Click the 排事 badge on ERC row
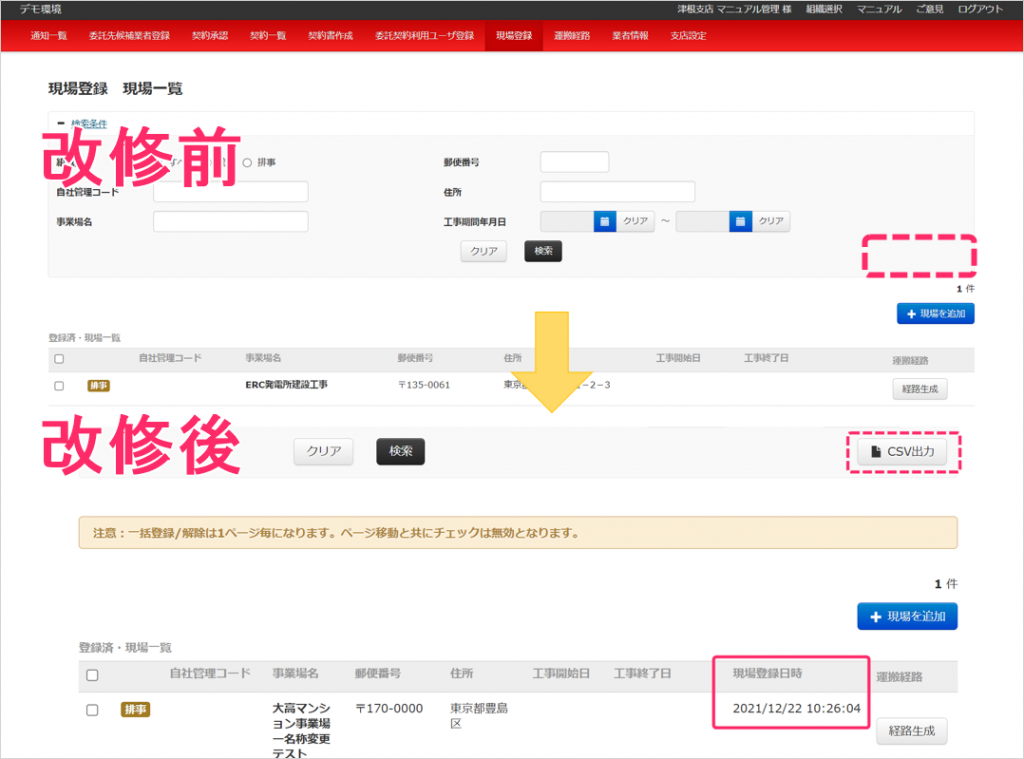The height and width of the screenshot is (759, 1024). [98, 385]
